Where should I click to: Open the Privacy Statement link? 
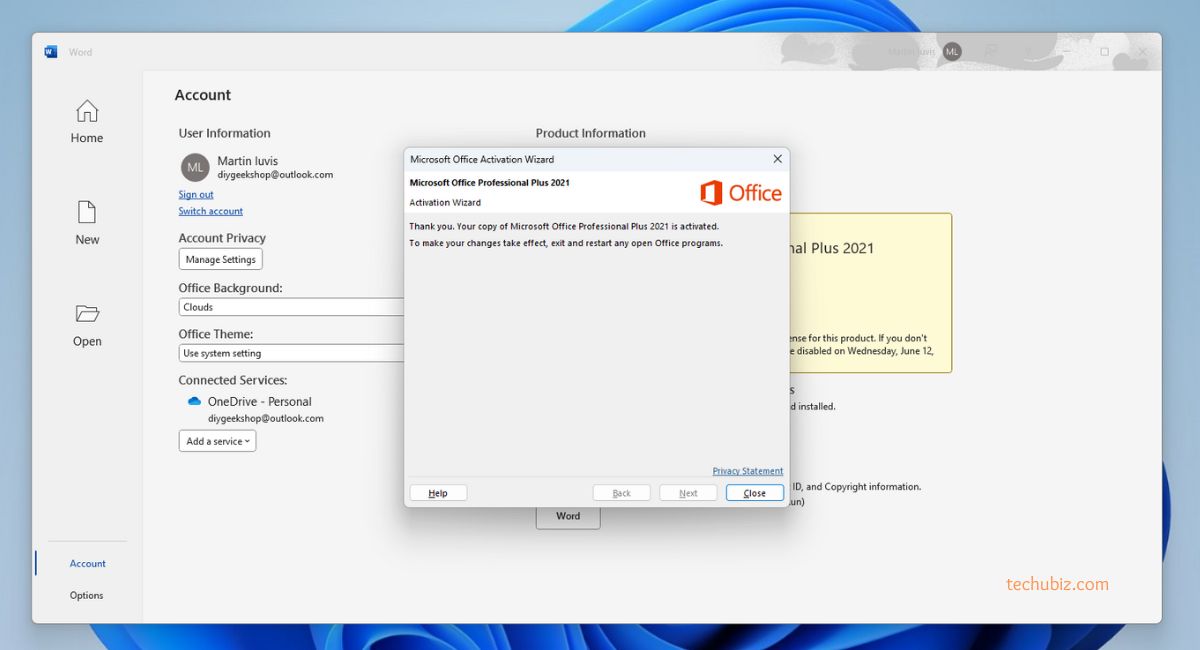pyautogui.click(x=747, y=471)
